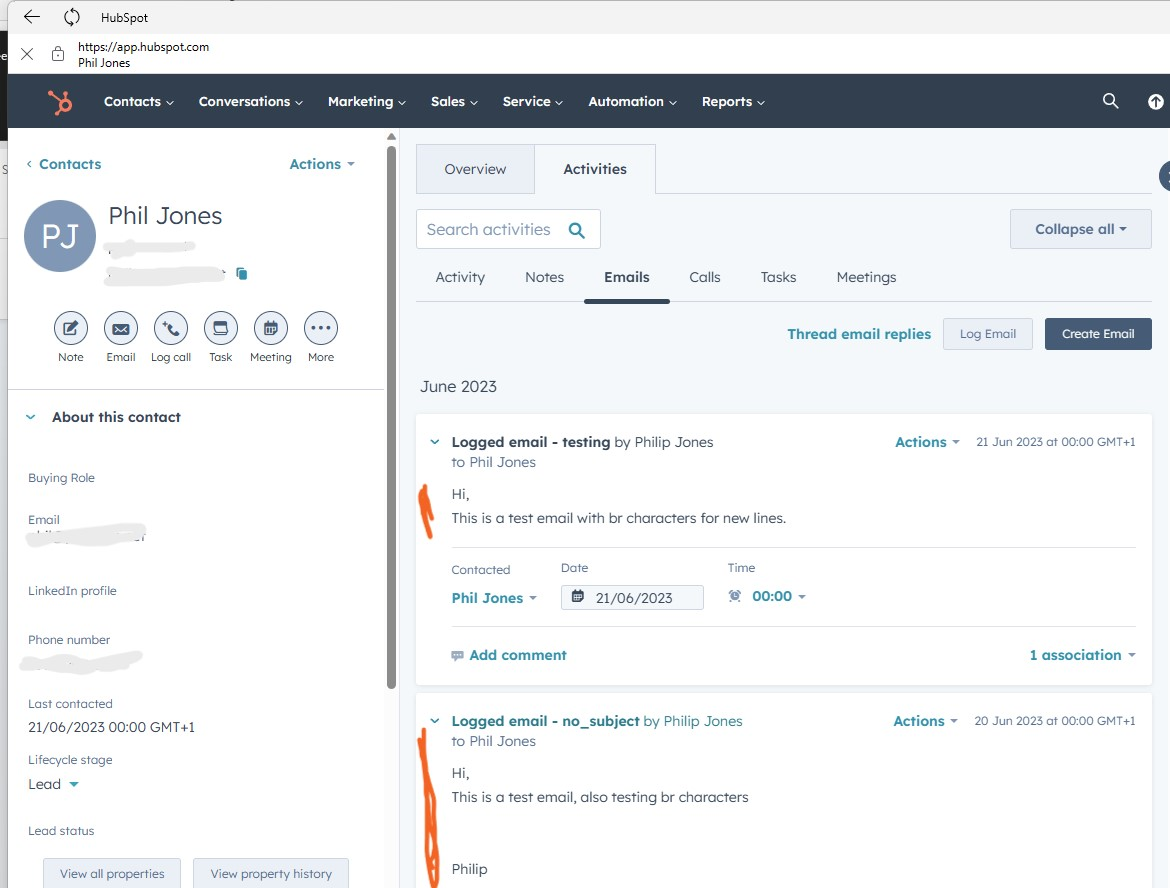Click the HubSpot sprocket logo
The image size is (1170, 888).
pyautogui.click(x=60, y=102)
